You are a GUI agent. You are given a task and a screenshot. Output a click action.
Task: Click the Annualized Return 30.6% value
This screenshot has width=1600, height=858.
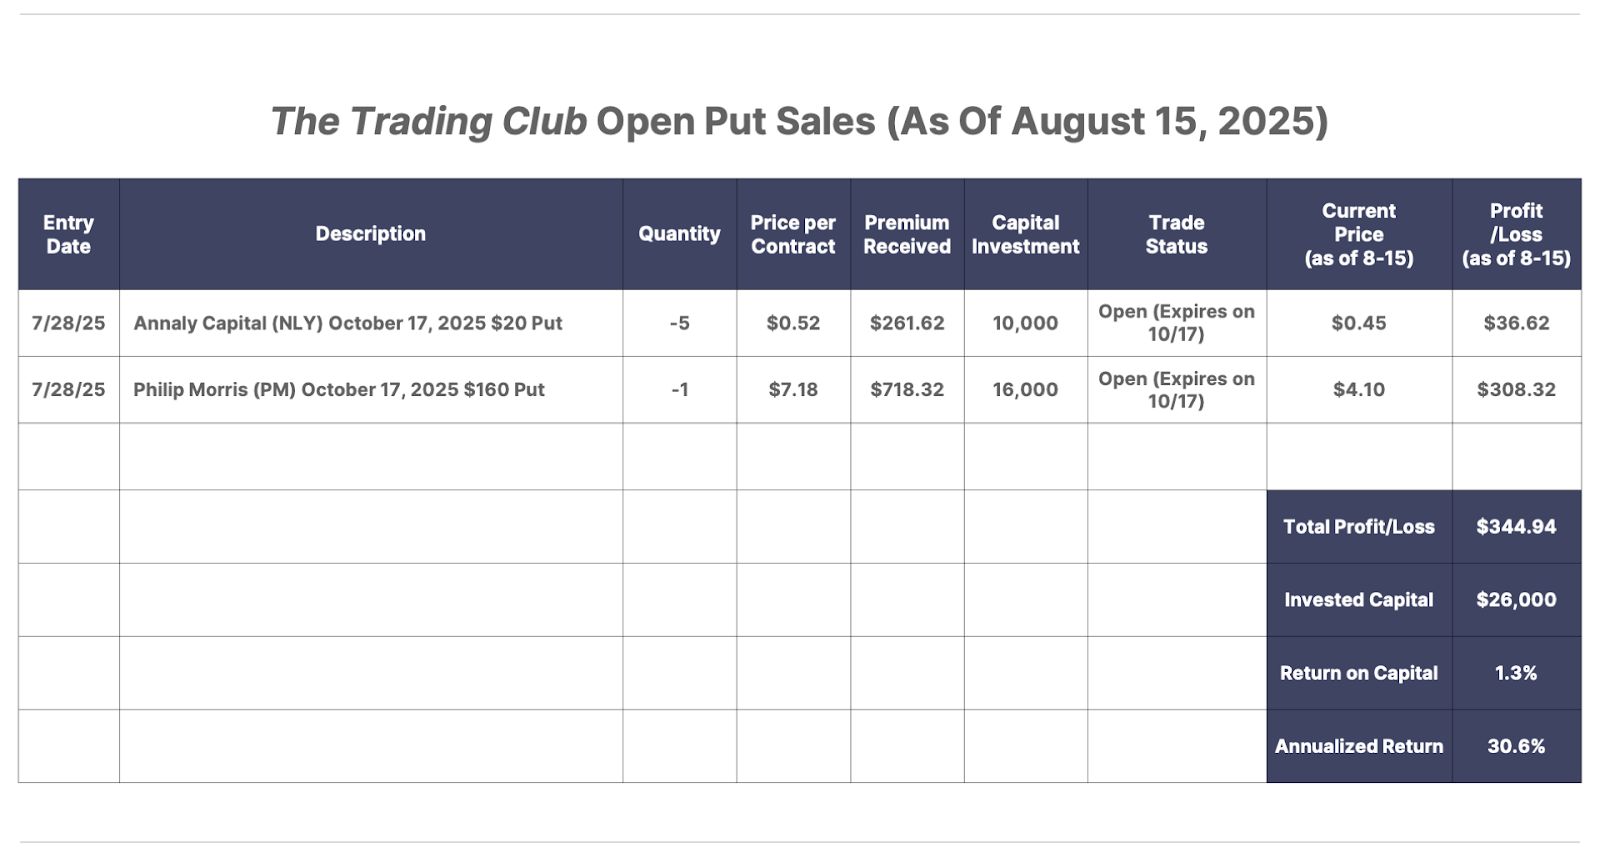click(x=1516, y=746)
